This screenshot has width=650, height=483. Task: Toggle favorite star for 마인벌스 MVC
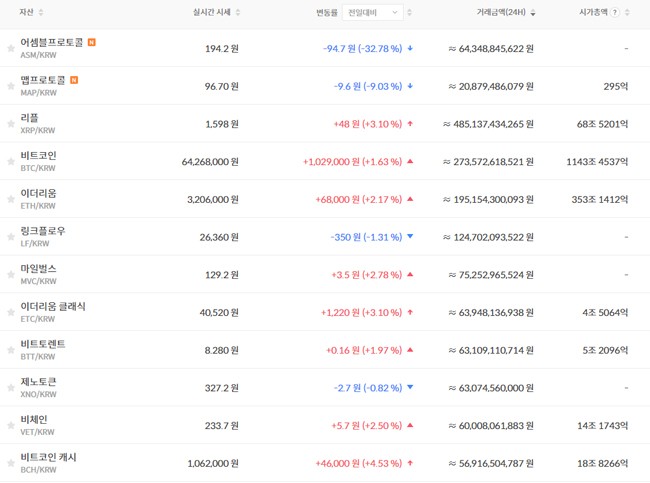[x=11, y=275]
